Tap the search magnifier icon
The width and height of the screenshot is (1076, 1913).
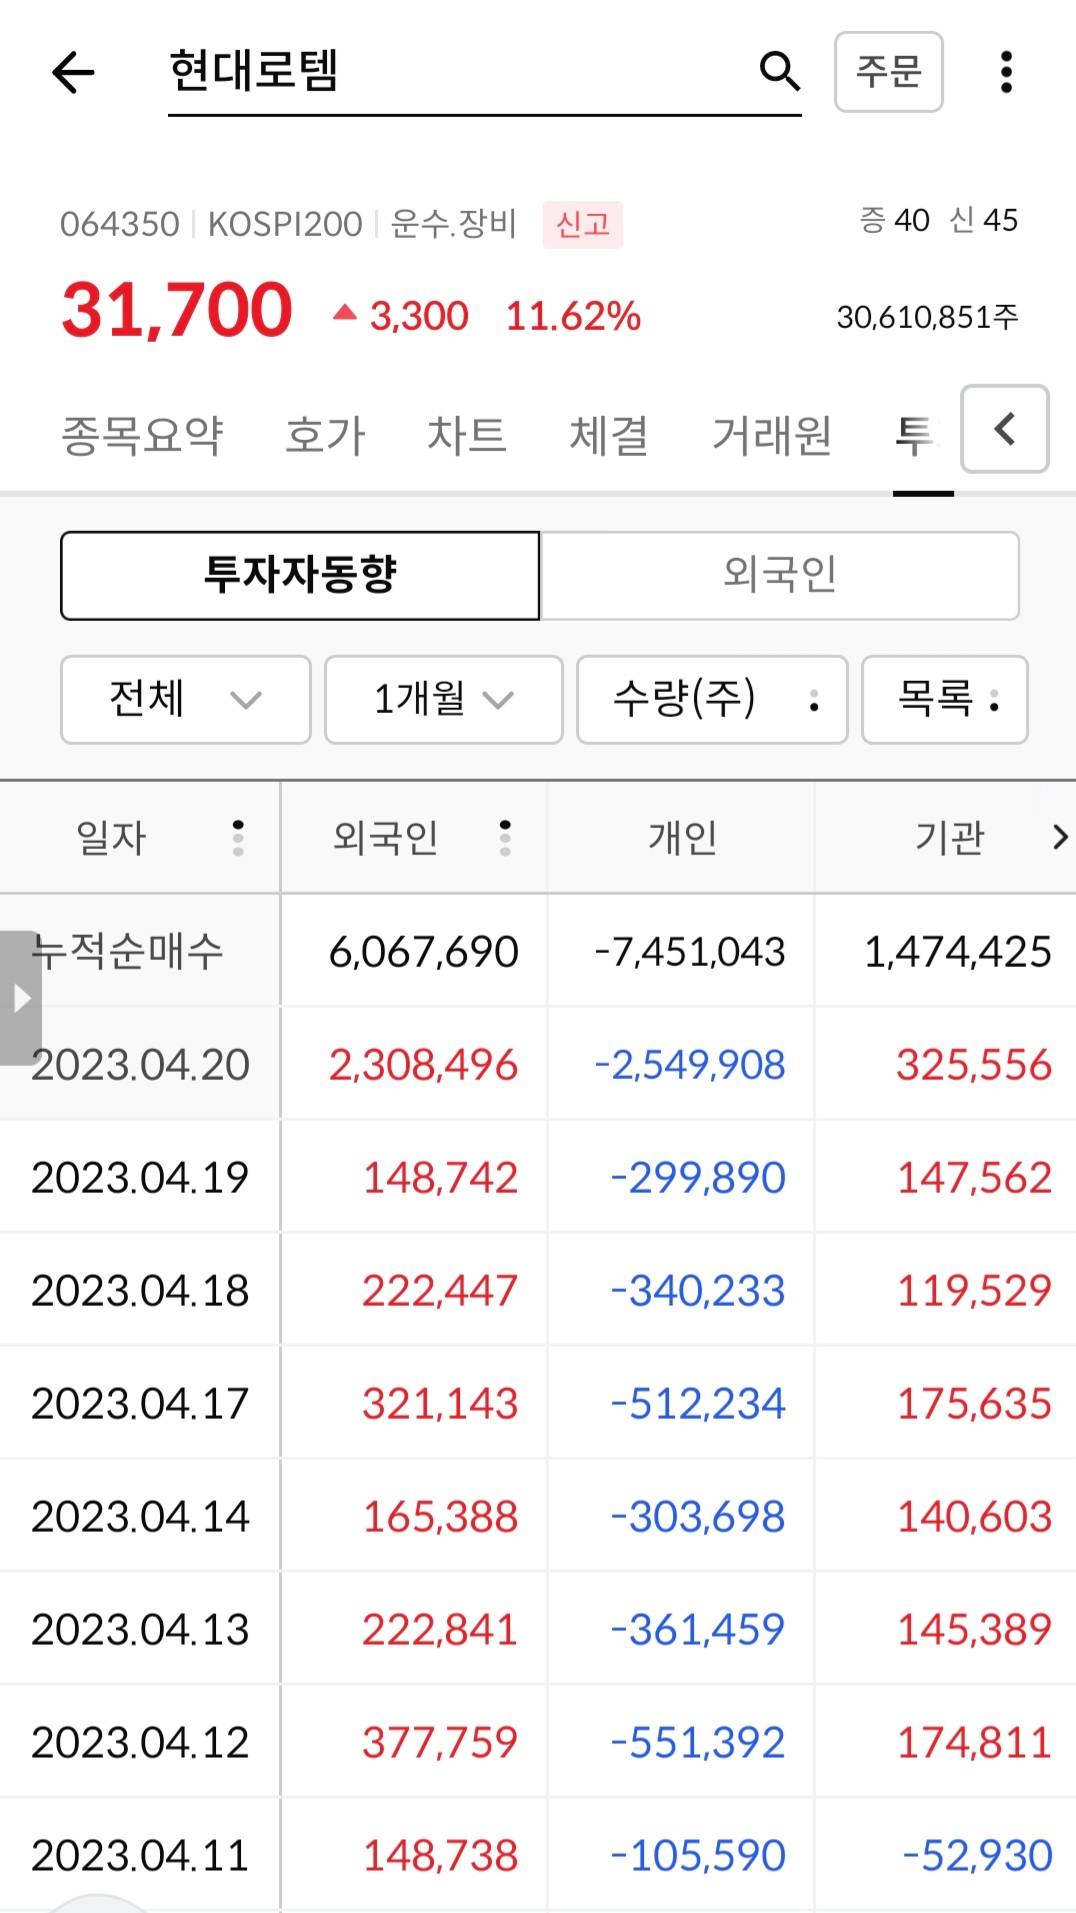coord(779,71)
